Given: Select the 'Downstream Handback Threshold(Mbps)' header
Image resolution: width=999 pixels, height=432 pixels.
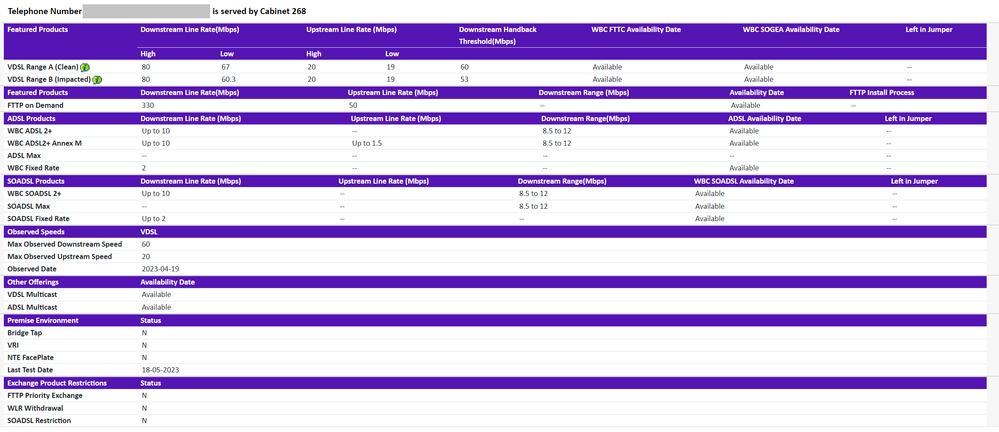Looking at the screenshot, I should pyautogui.click(x=498, y=36).
